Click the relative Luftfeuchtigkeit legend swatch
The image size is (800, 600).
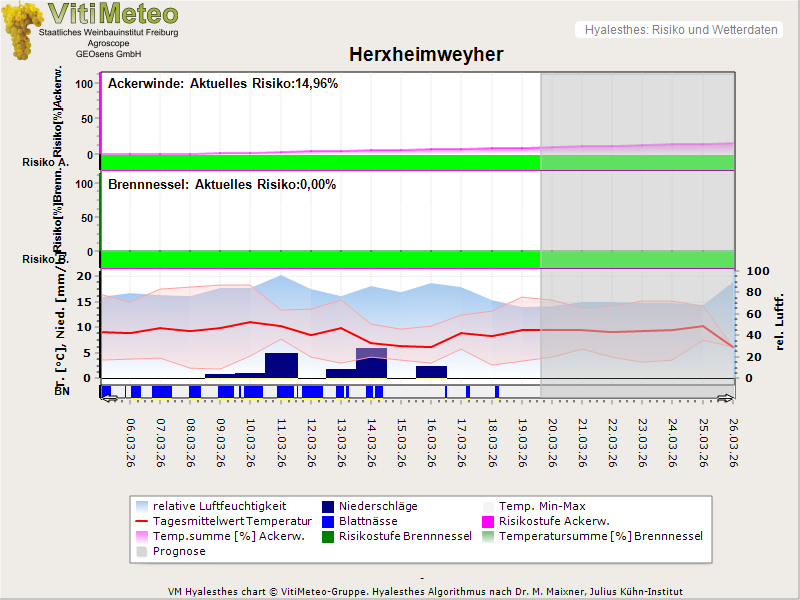click(x=143, y=507)
